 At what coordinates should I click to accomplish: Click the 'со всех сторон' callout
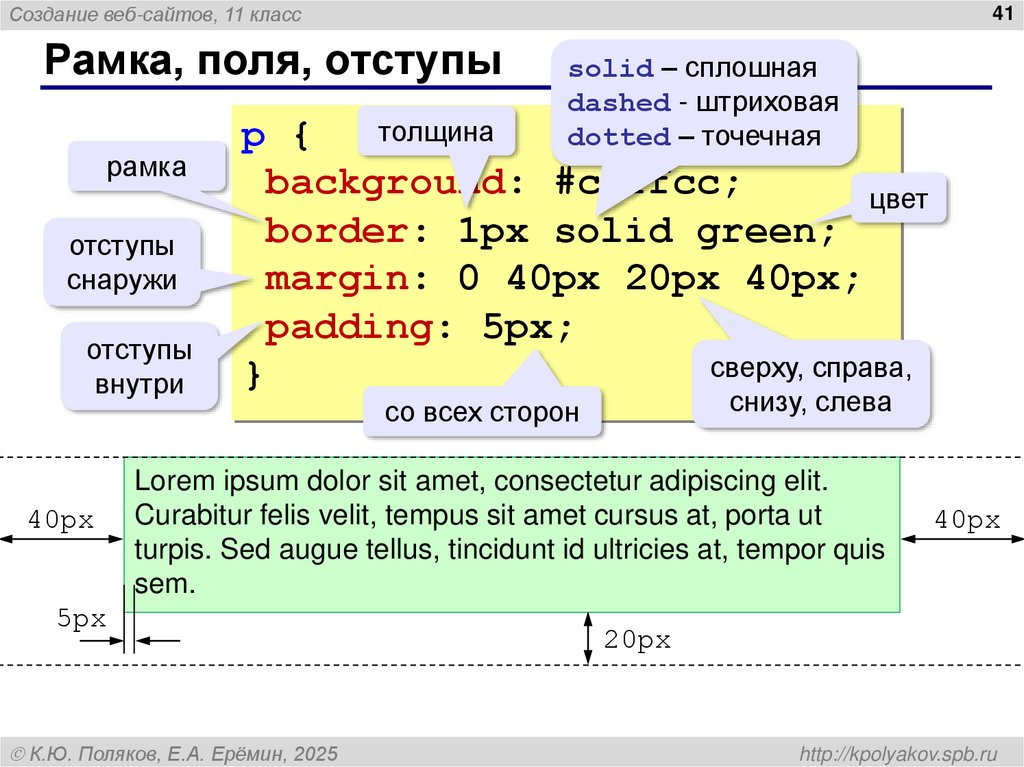click(482, 412)
